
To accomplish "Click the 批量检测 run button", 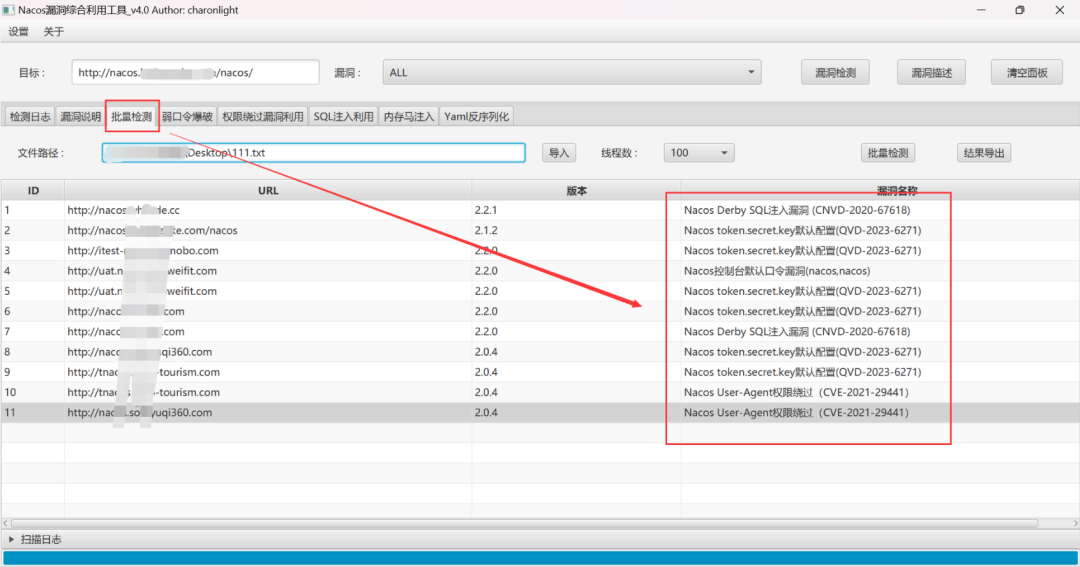I will [888, 153].
